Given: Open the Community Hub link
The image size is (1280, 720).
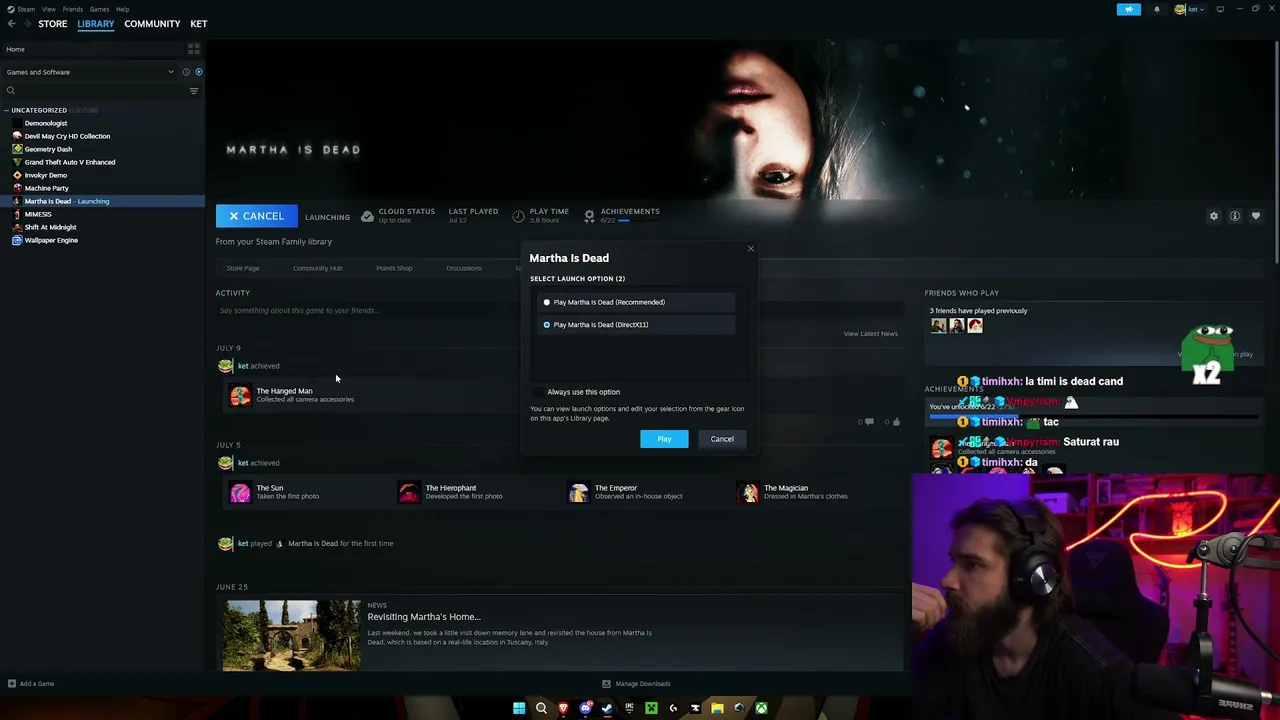Looking at the screenshot, I should coord(317,268).
